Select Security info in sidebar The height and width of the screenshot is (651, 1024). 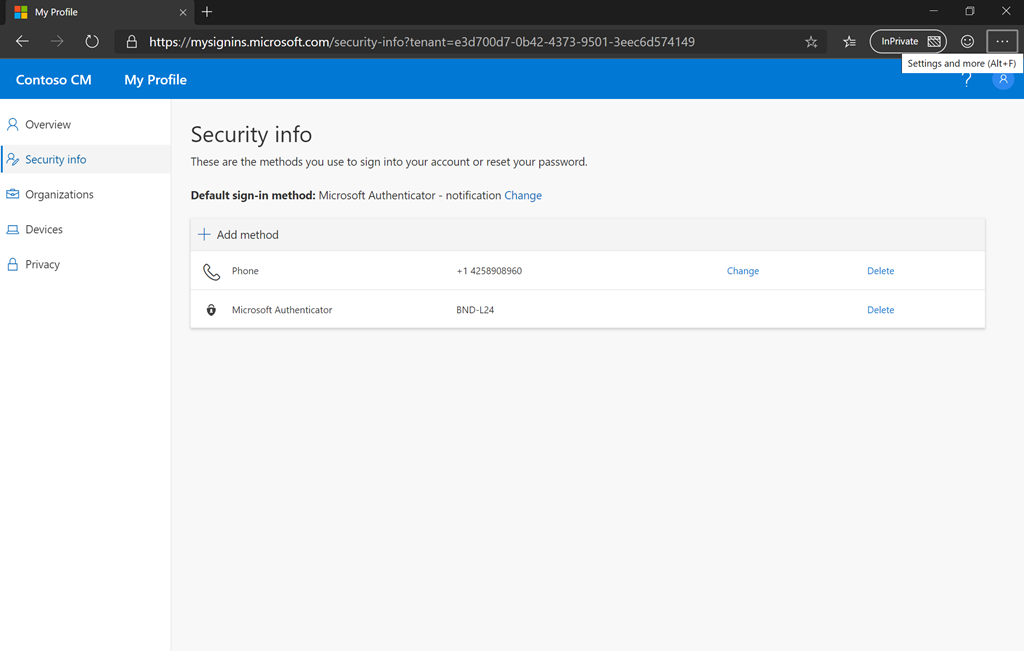pos(56,160)
